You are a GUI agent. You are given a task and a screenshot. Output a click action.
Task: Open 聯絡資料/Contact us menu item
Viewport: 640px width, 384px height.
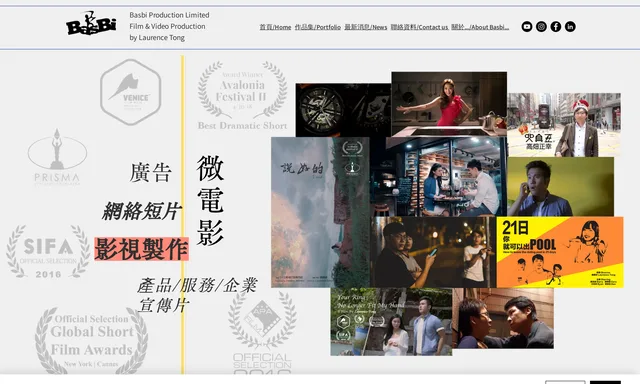[419, 27]
